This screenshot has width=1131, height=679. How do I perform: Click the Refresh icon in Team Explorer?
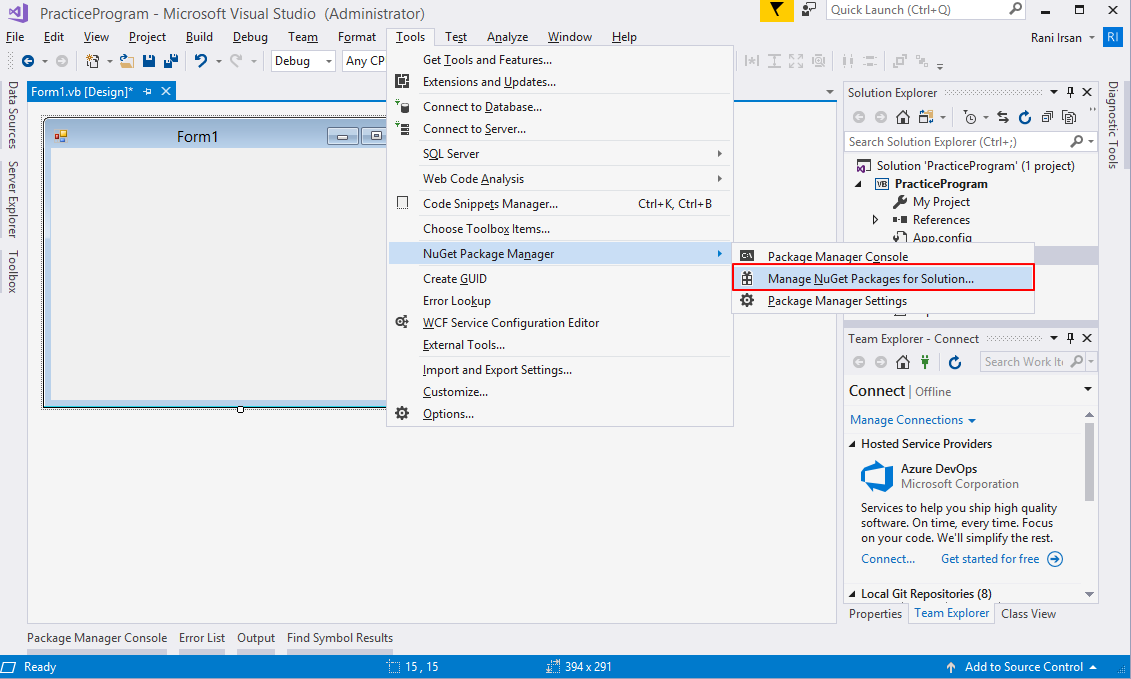pyautogui.click(x=955, y=361)
